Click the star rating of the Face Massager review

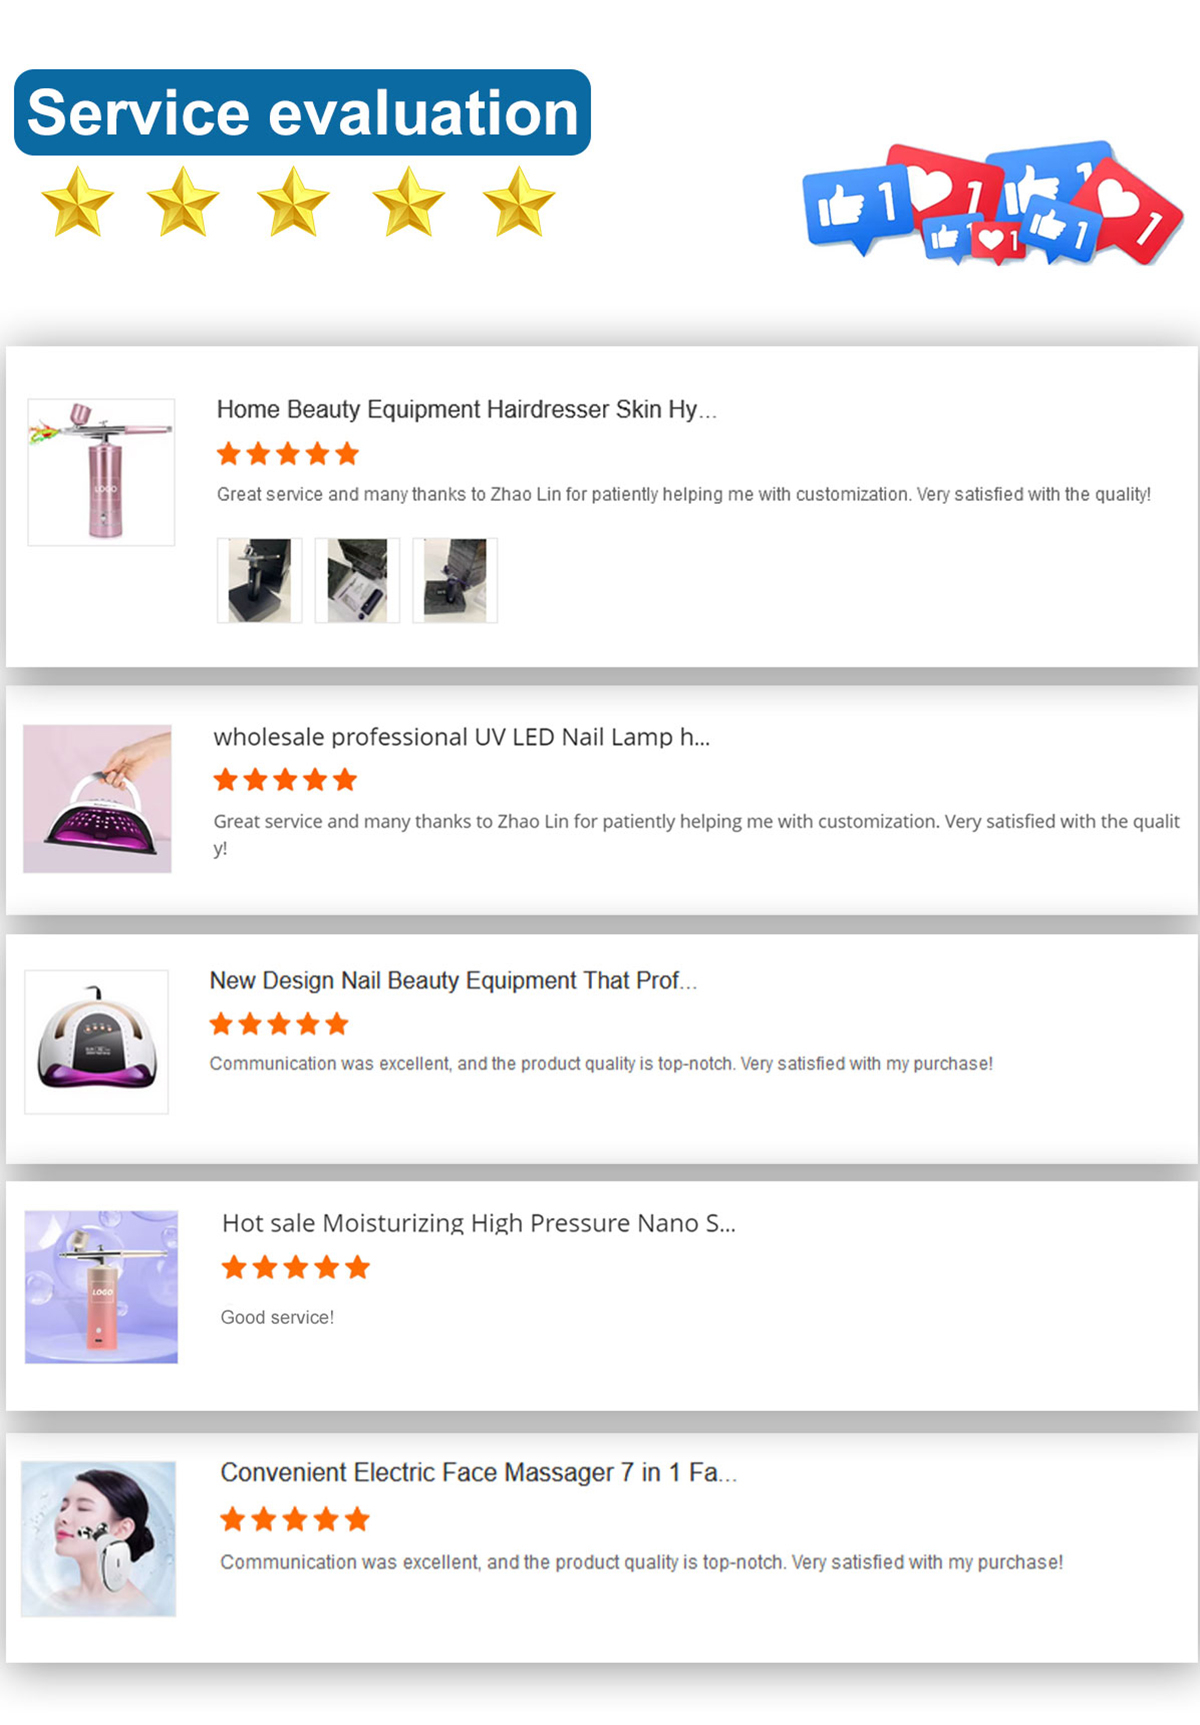pos(295,1520)
